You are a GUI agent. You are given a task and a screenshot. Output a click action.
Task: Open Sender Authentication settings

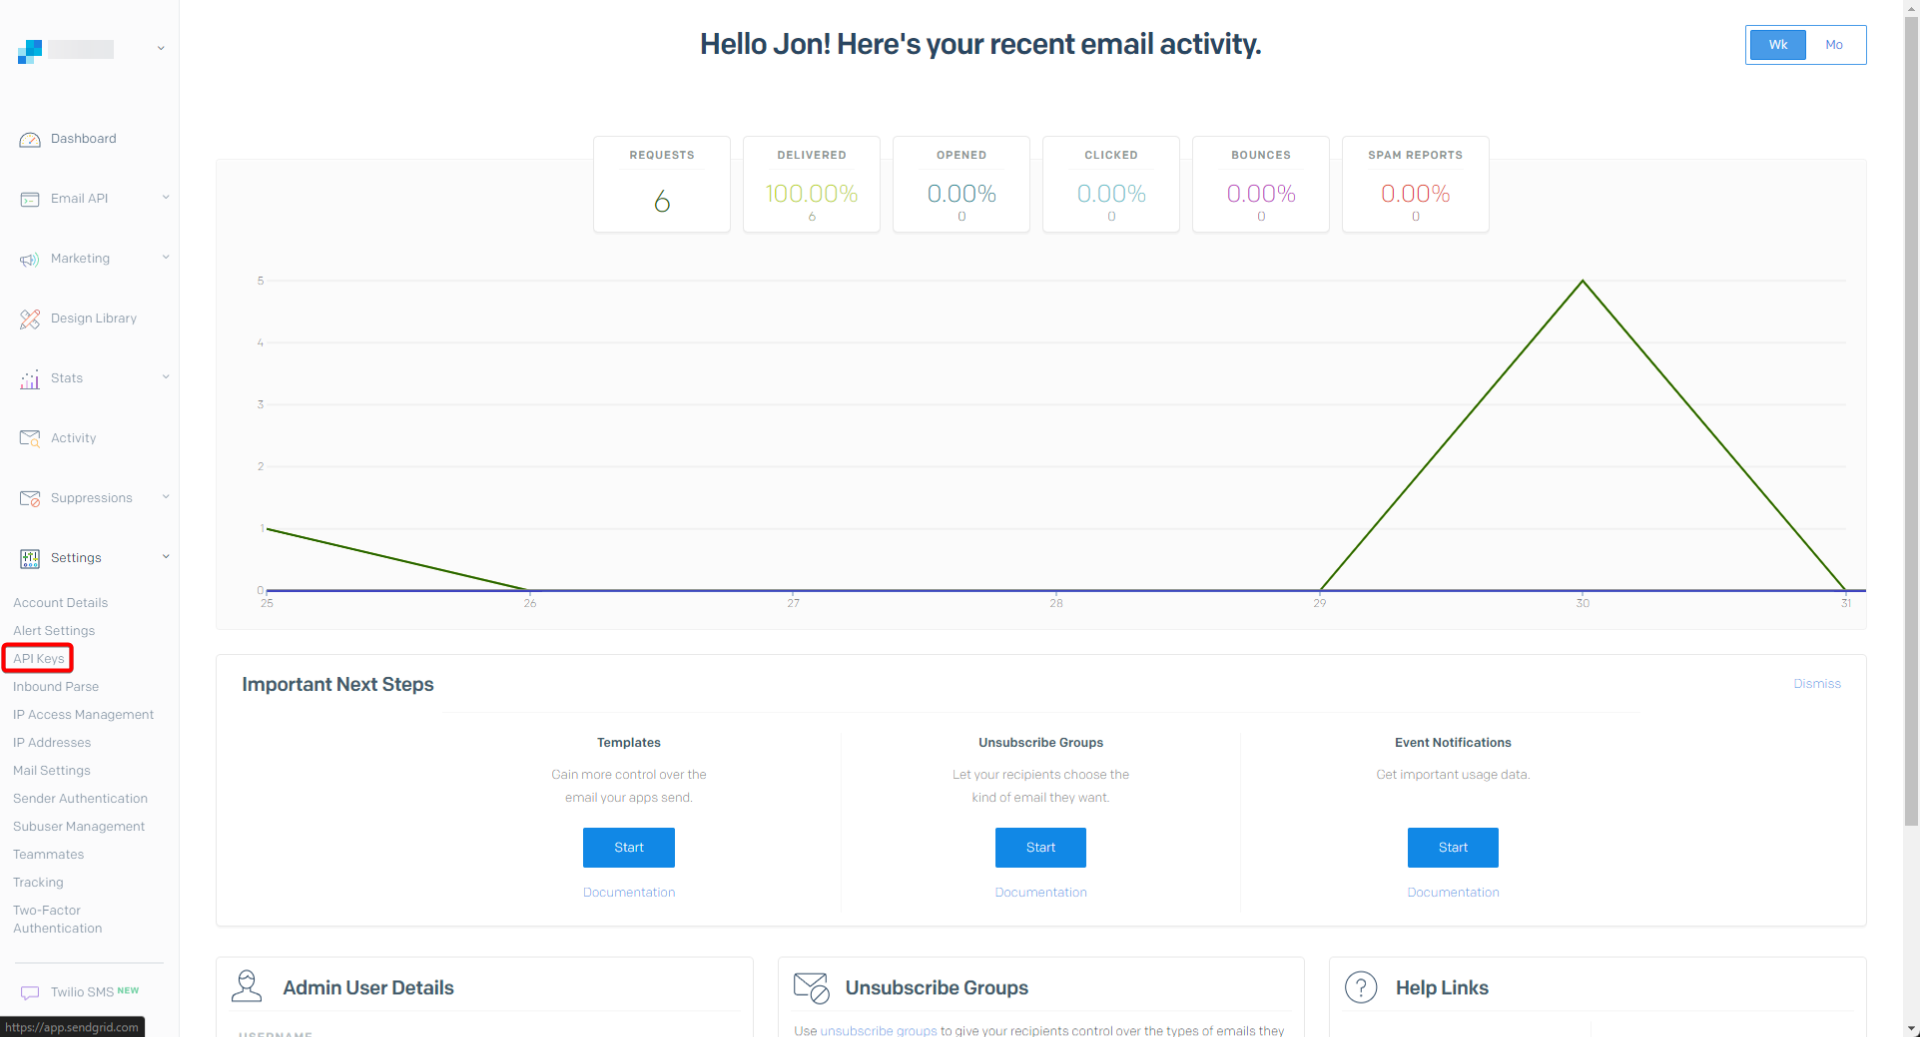[80, 798]
